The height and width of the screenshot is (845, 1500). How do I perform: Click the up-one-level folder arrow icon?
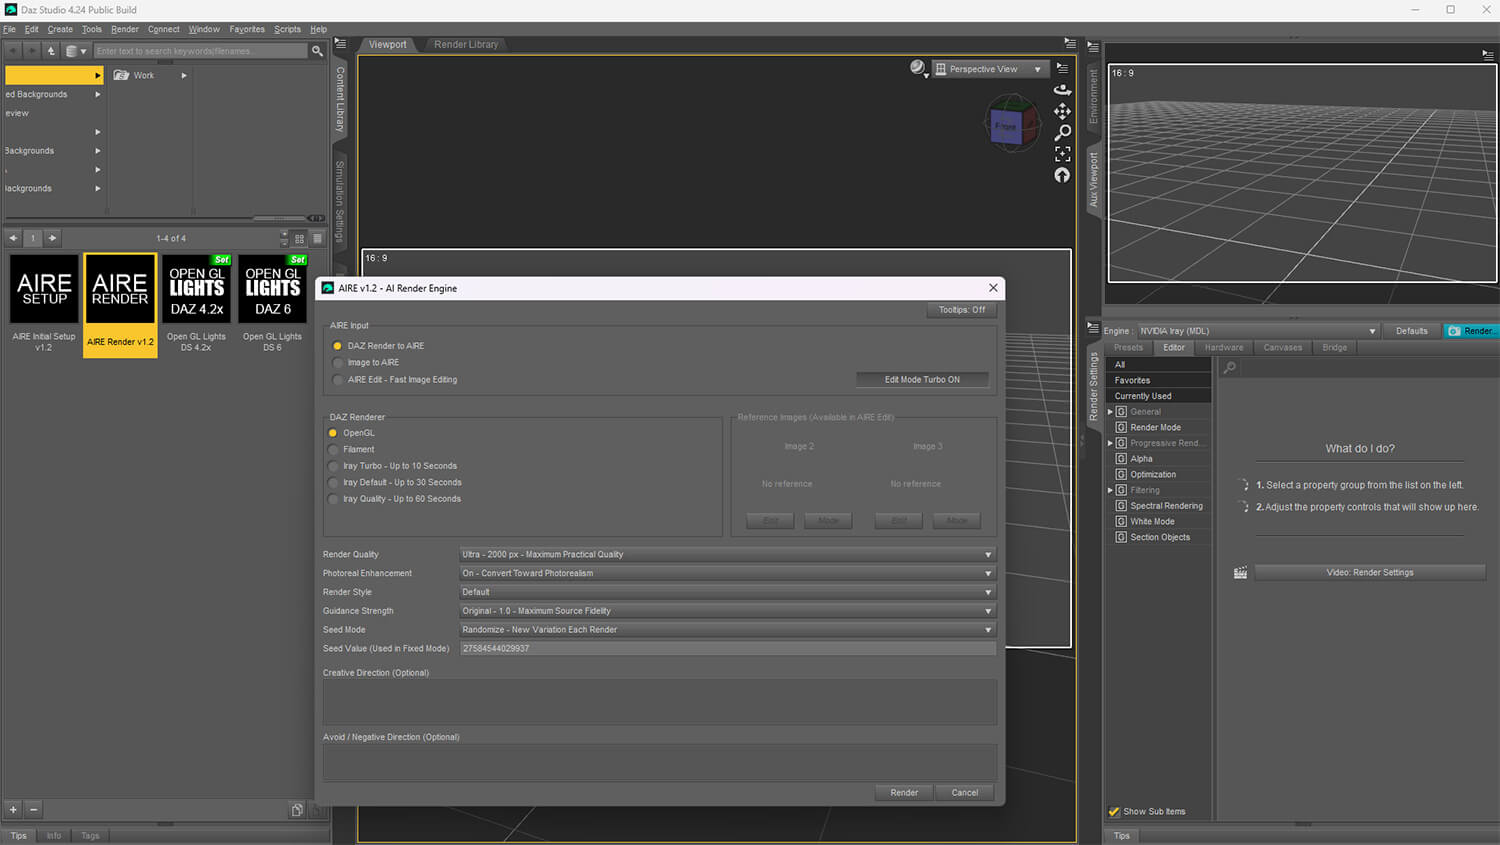click(51, 50)
